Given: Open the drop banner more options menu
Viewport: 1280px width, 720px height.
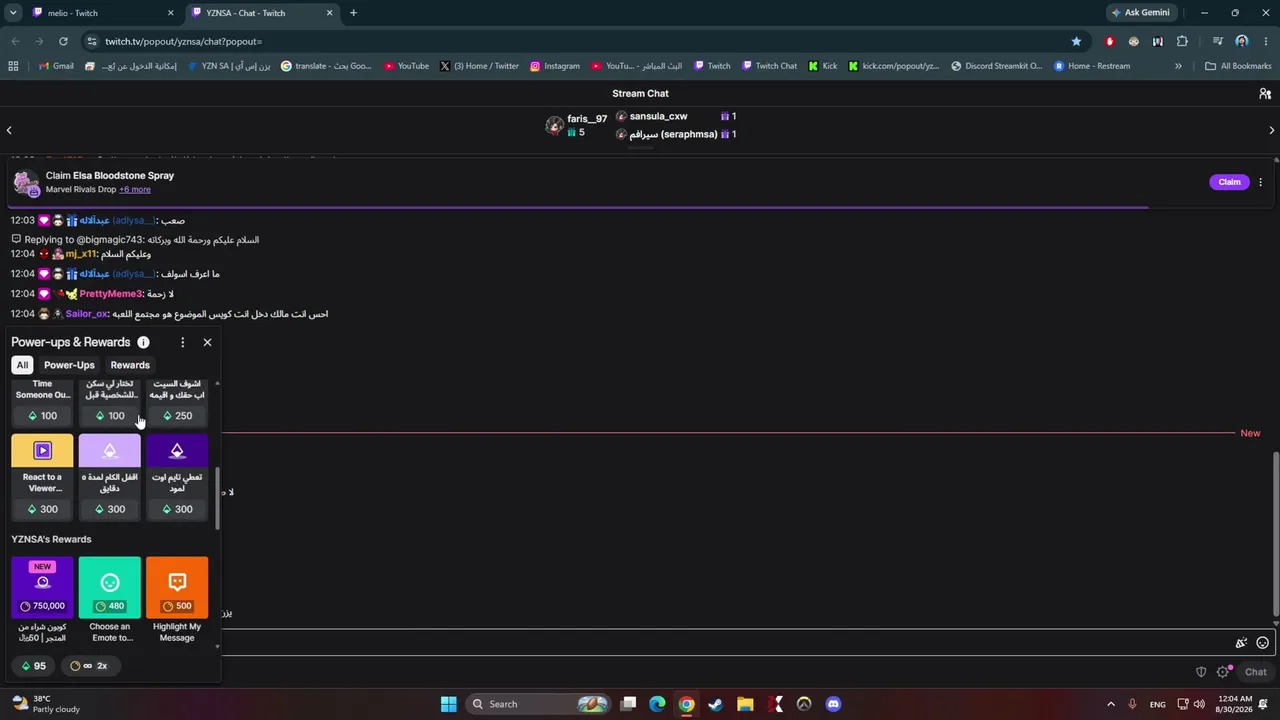Looking at the screenshot, I should coord(1260,182).
